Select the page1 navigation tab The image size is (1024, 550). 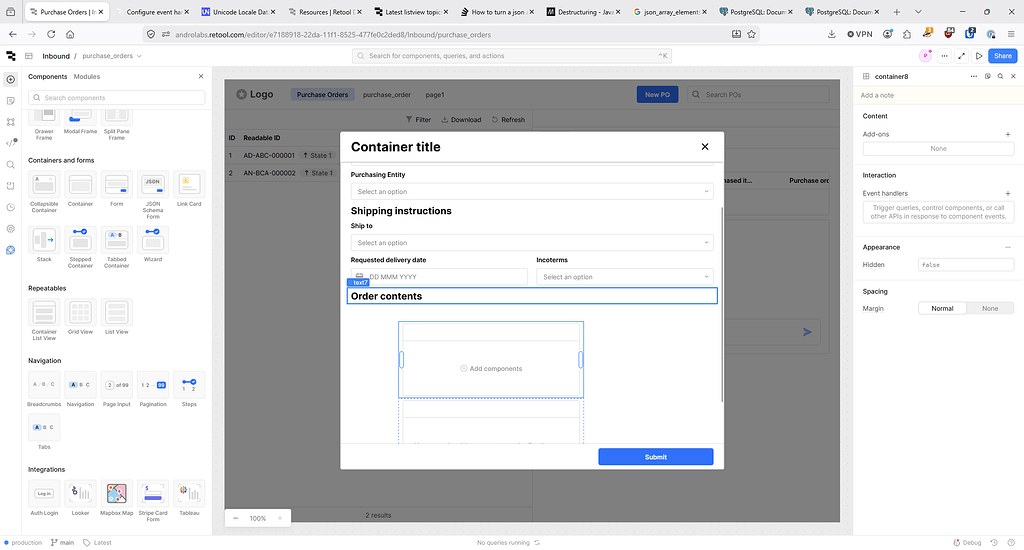tap(435, 95)
